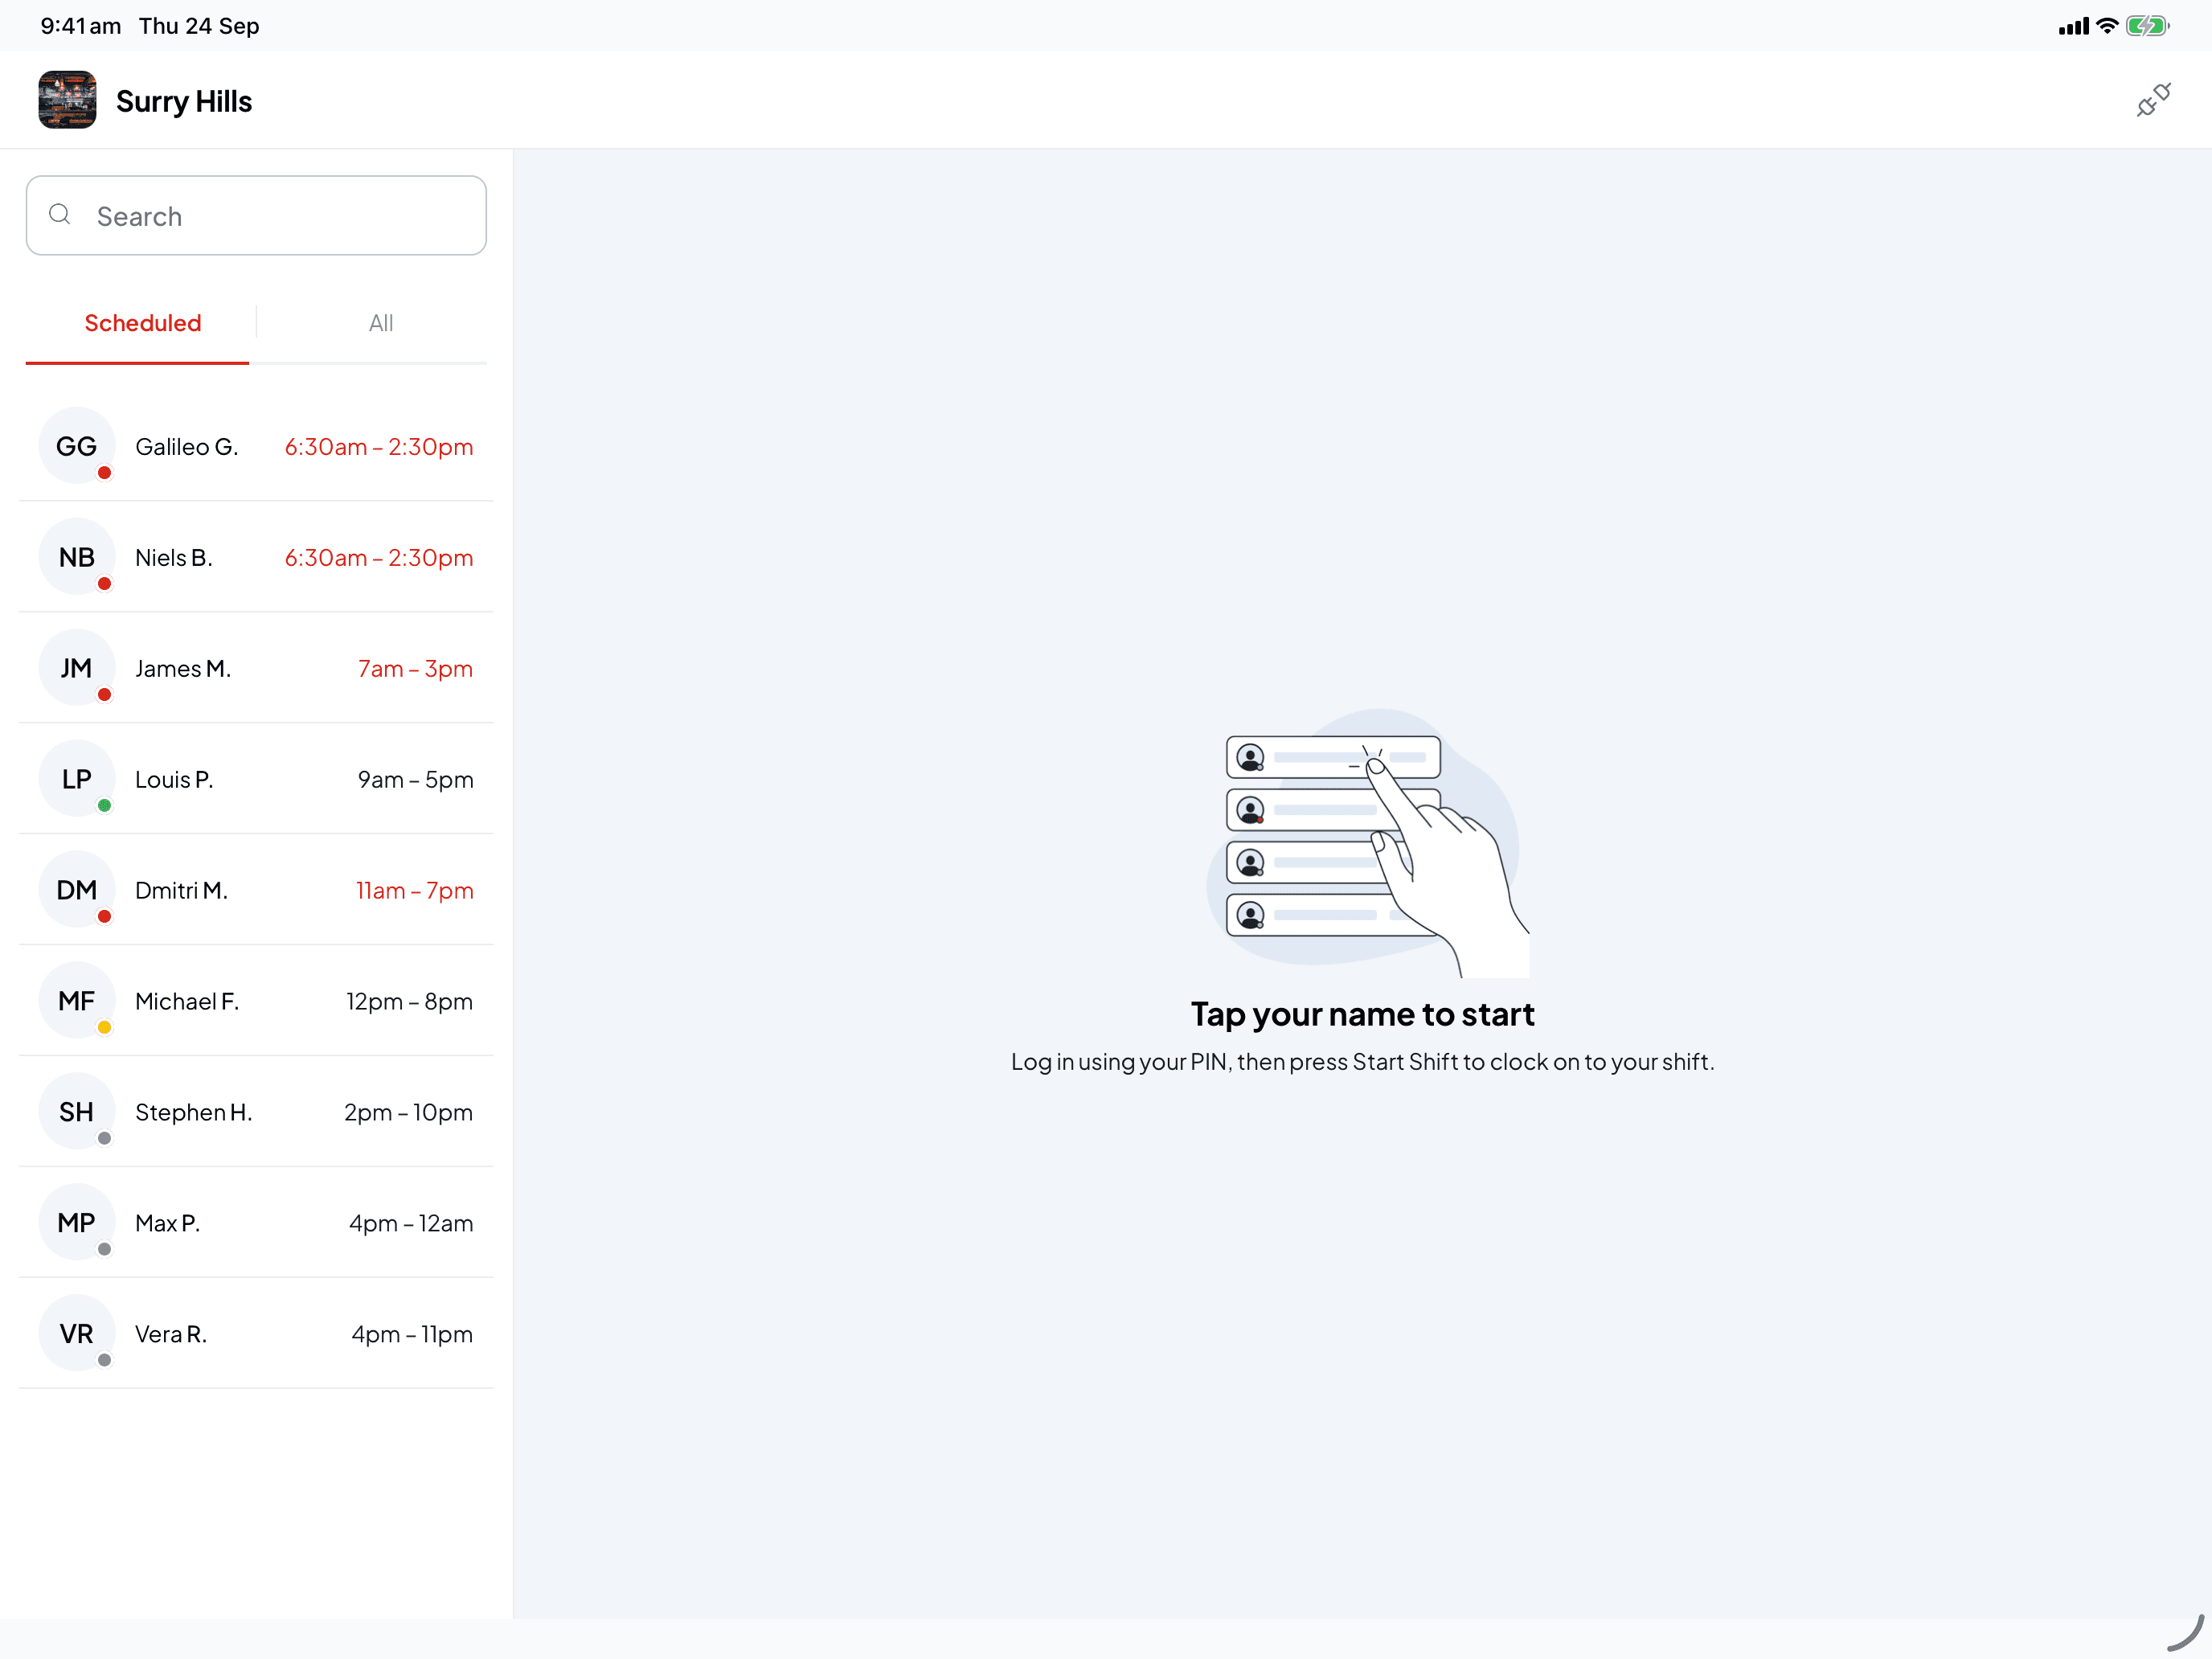Click the 7am – 3pm shift time
The height and width of the screenshot is (1659, 2212).
click(x=416, y=669)
